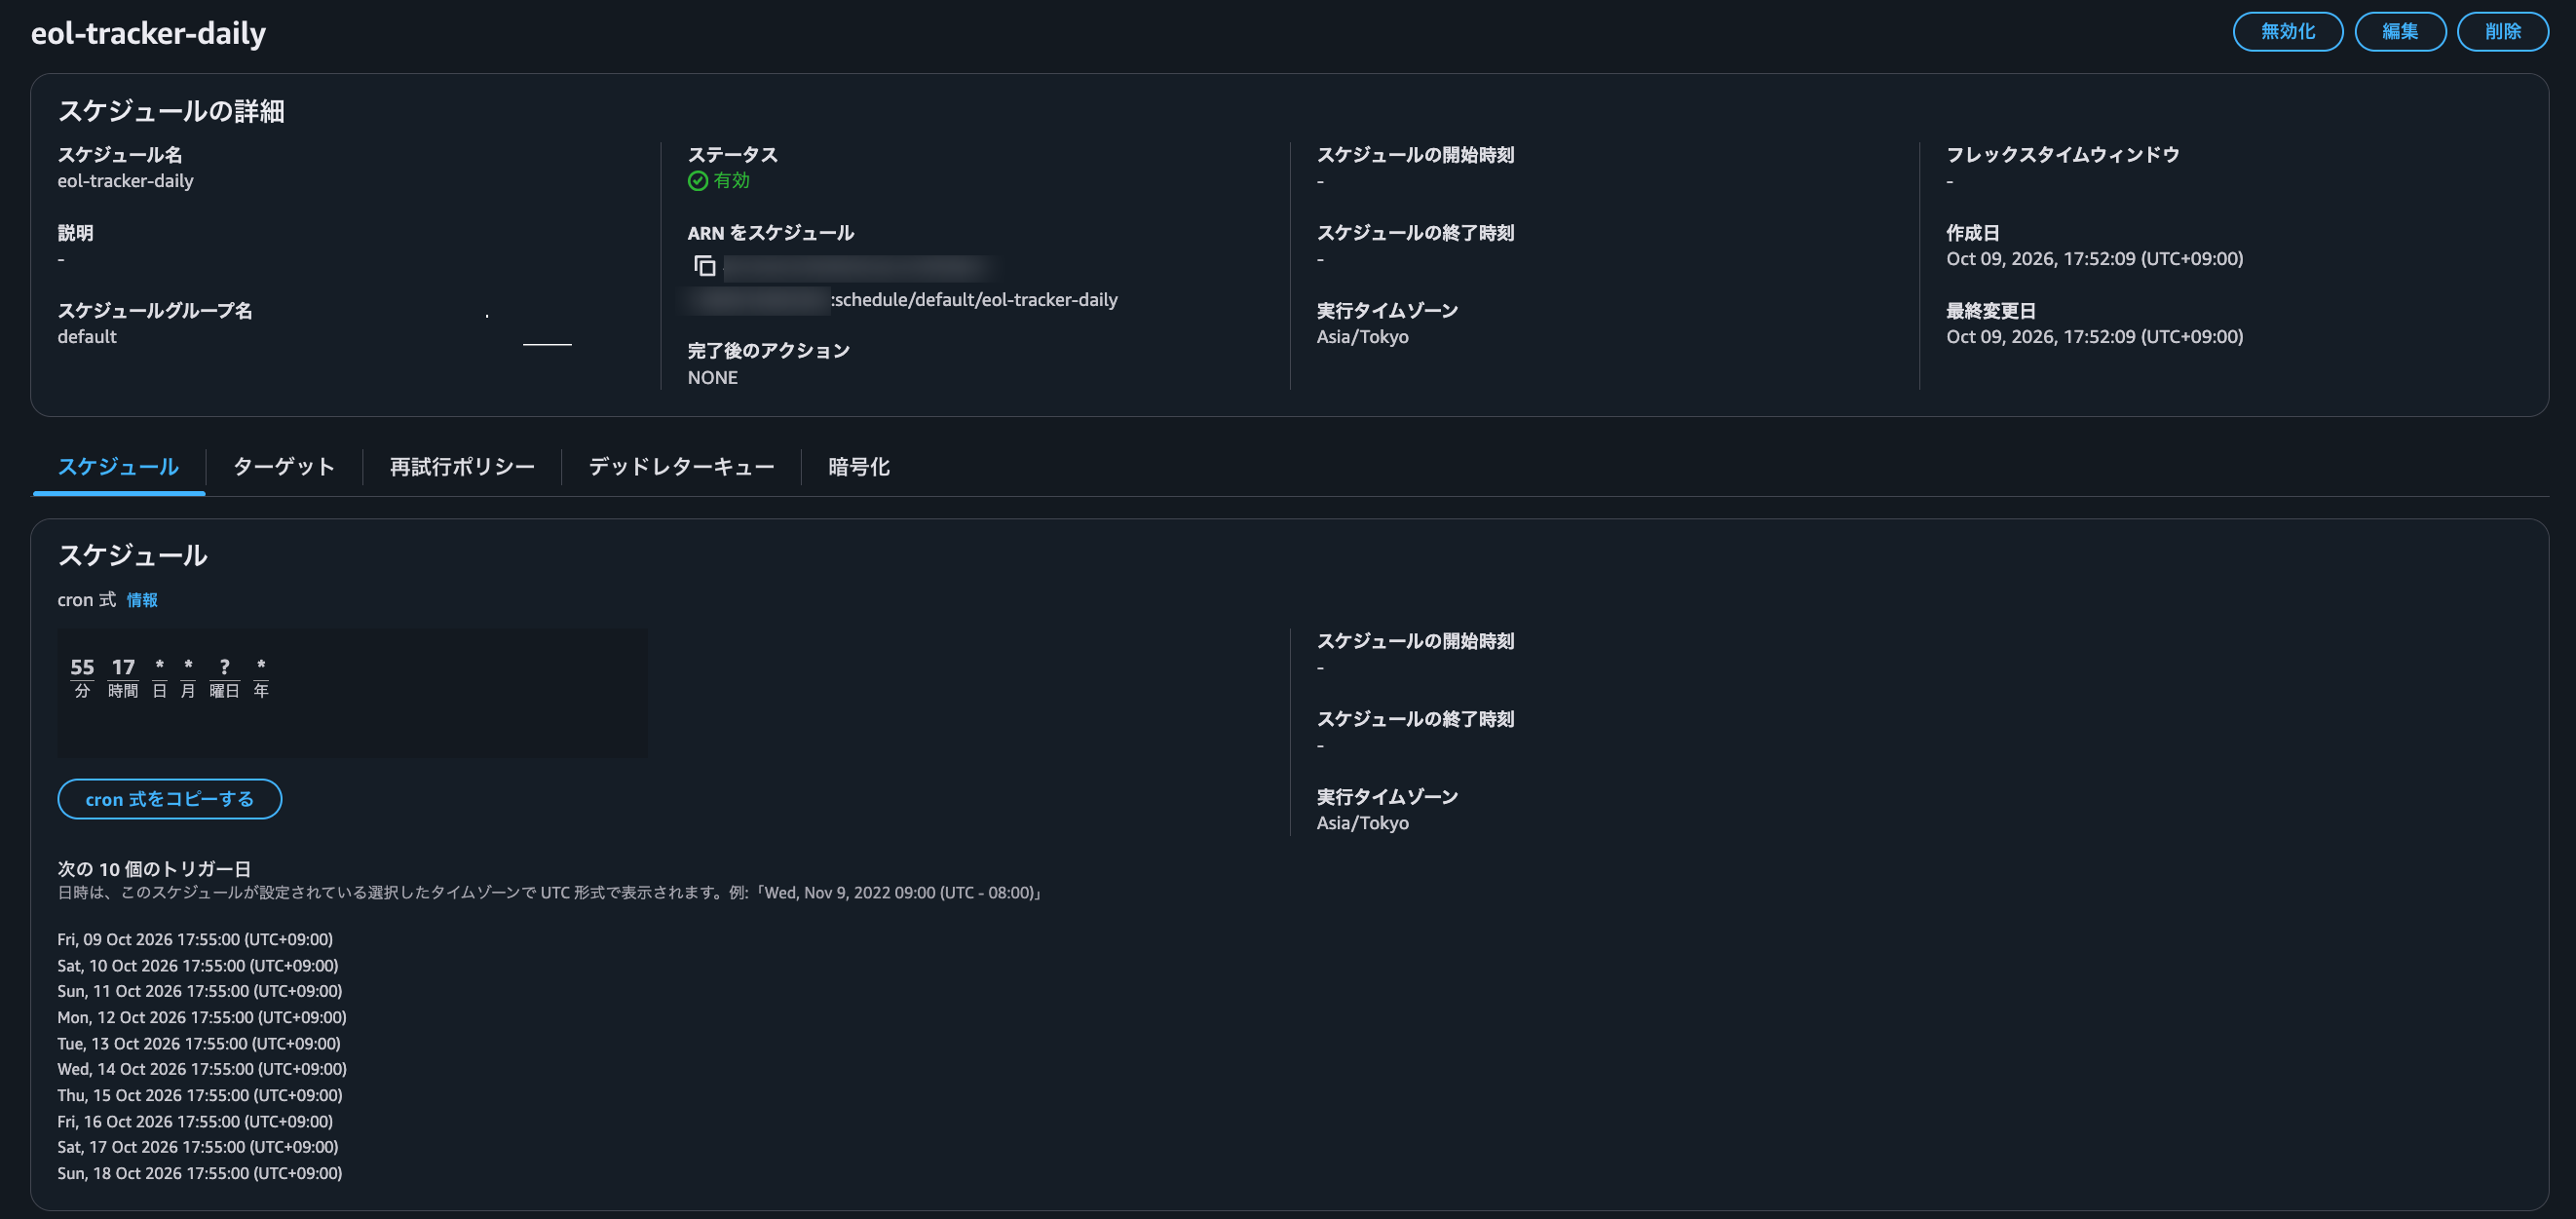Select the スケジュール tab

[x=118, y=467]
